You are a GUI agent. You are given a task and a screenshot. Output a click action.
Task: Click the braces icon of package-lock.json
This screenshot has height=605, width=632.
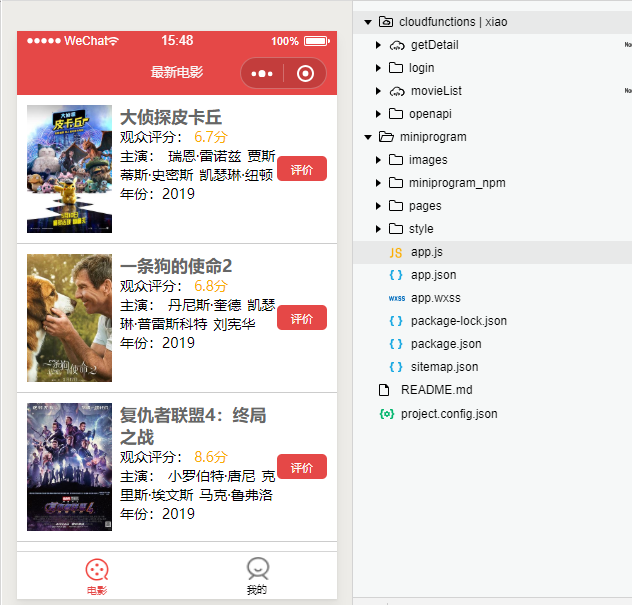[x=396, y=321]
